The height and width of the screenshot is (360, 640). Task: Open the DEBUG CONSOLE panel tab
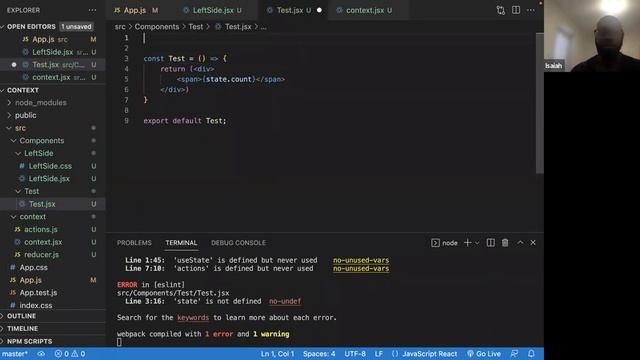[x=238, y=243]
